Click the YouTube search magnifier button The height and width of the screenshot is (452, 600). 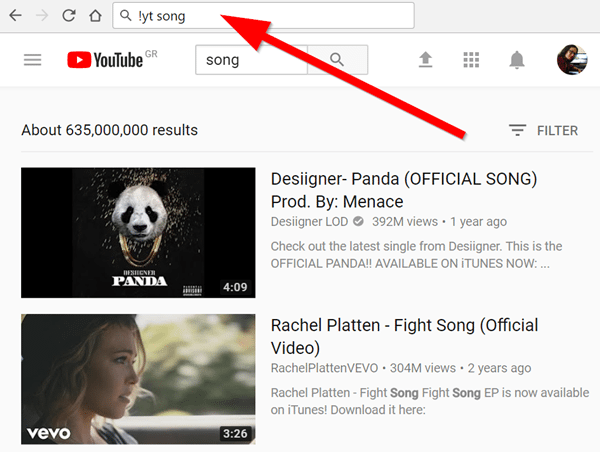(x=338, y=60)
